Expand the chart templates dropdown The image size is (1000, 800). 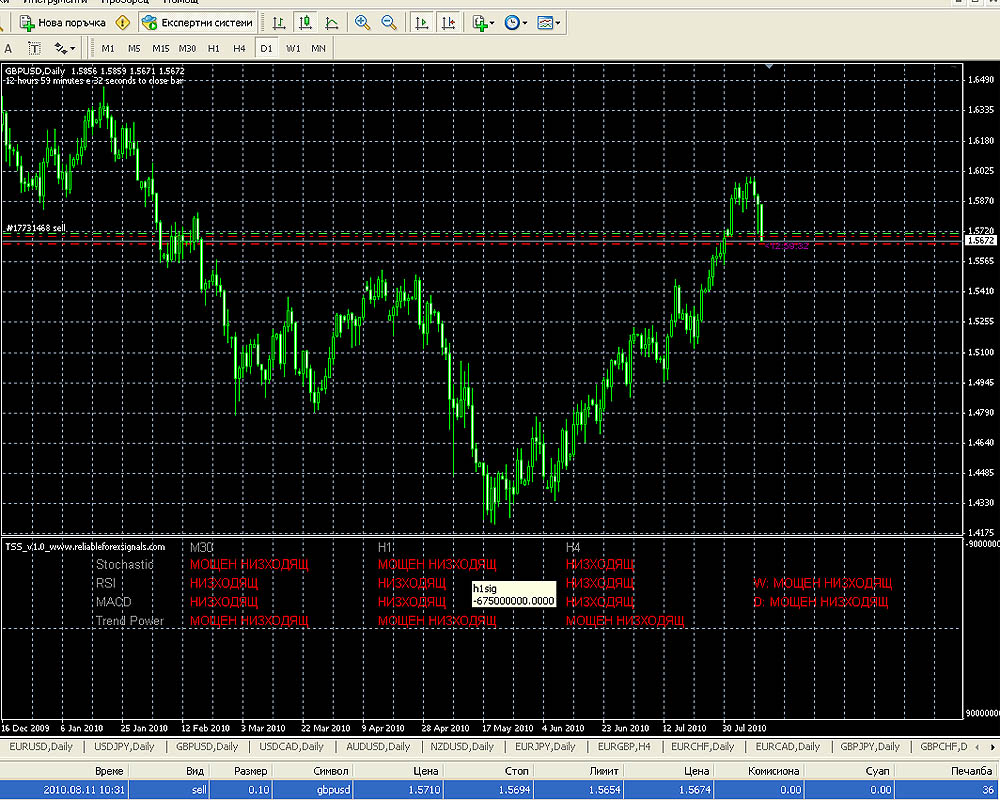click(548, 23)
